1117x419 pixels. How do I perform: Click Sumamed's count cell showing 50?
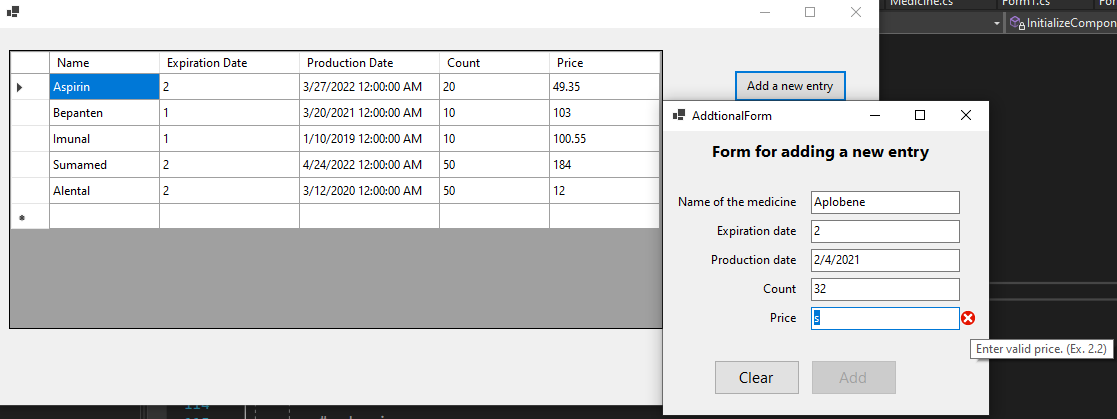pyautogui.click(x=494, y=165)
